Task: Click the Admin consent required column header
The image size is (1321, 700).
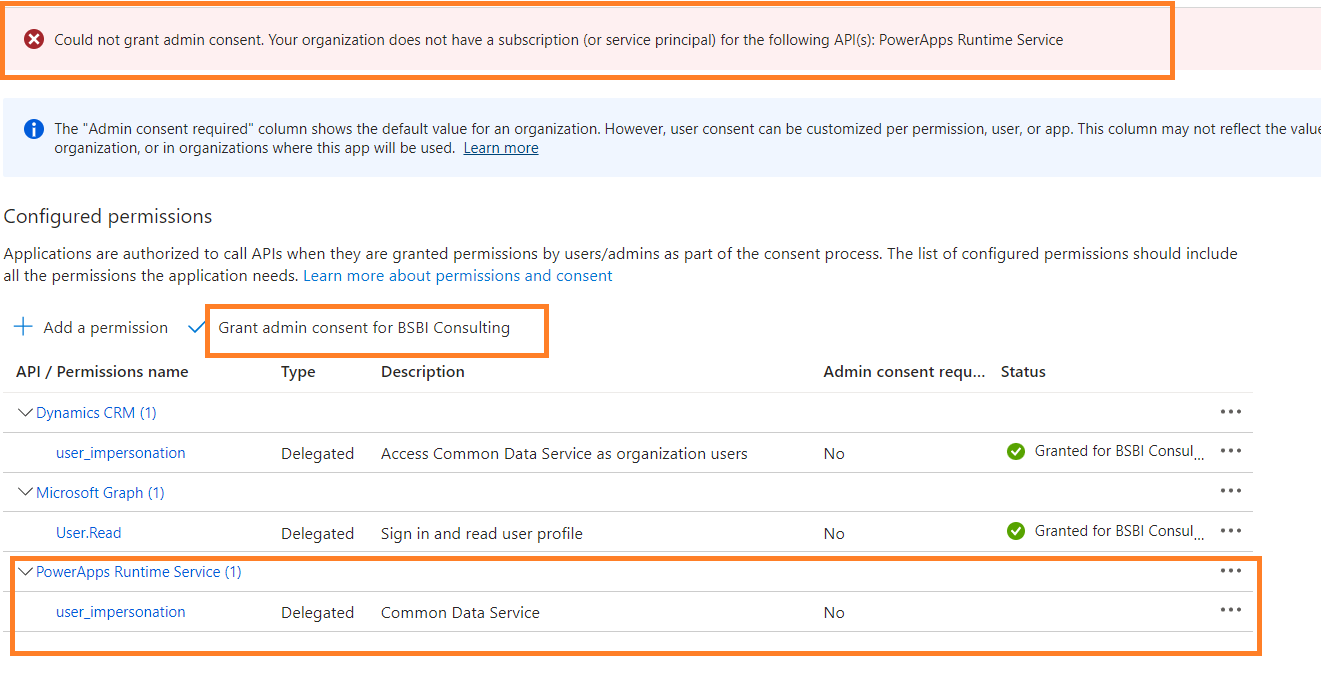Action: [x=904, y=372]
